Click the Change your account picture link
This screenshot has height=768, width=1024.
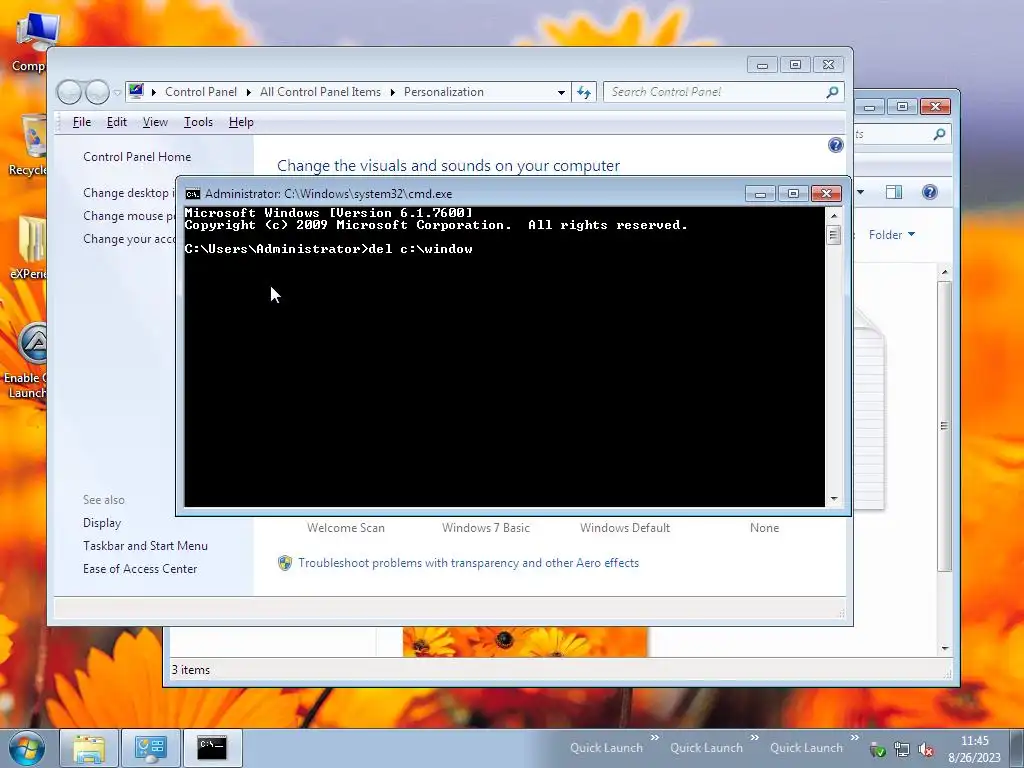point(129,239)
